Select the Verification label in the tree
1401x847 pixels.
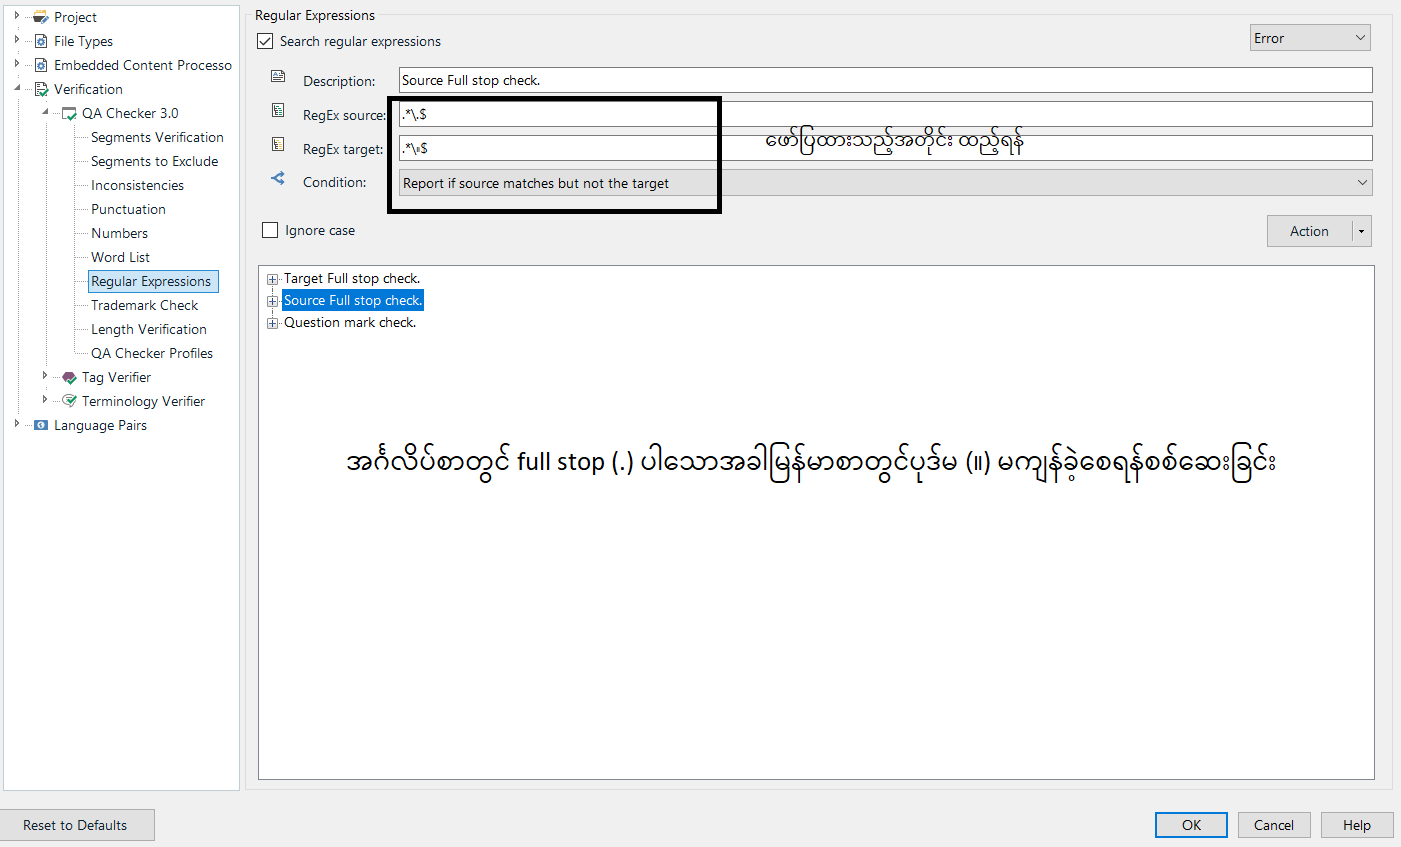pyautogui.click(x=88, y=89)
